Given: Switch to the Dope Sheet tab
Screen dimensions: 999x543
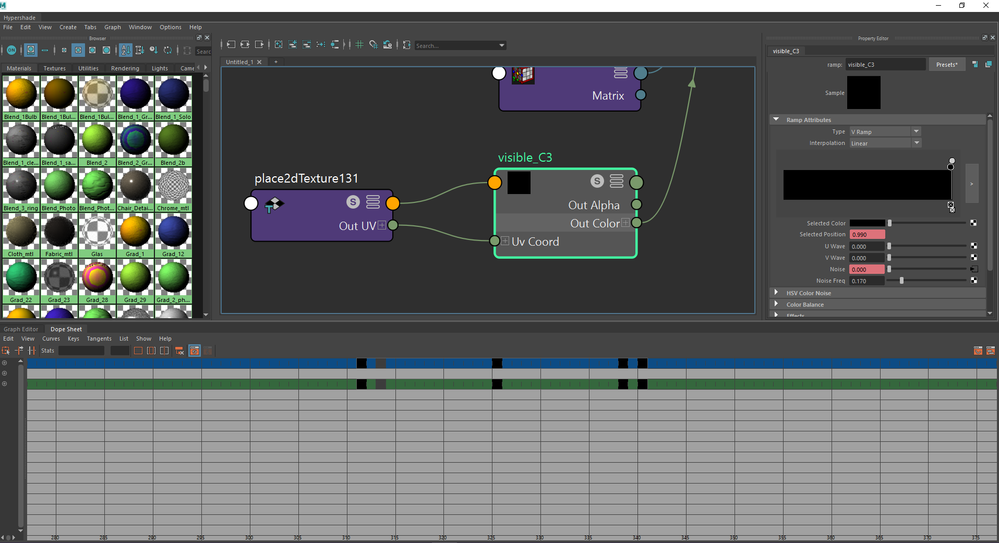Looking at the screenshot, I should tap(66, 329).
